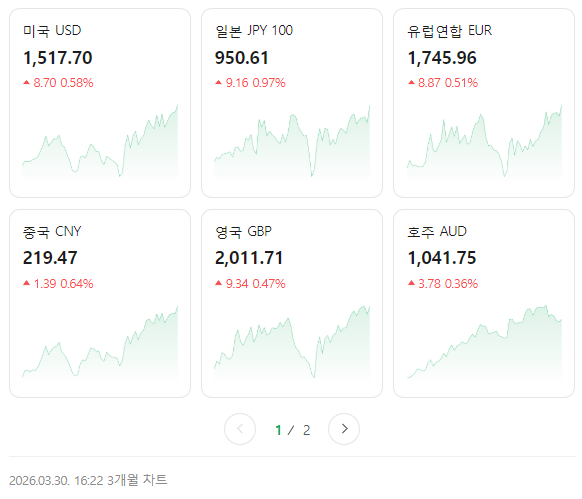The height and width of the screenshot is (499, 582).
Task: Click the GBP rate 2,011.71
Action: 249,258
